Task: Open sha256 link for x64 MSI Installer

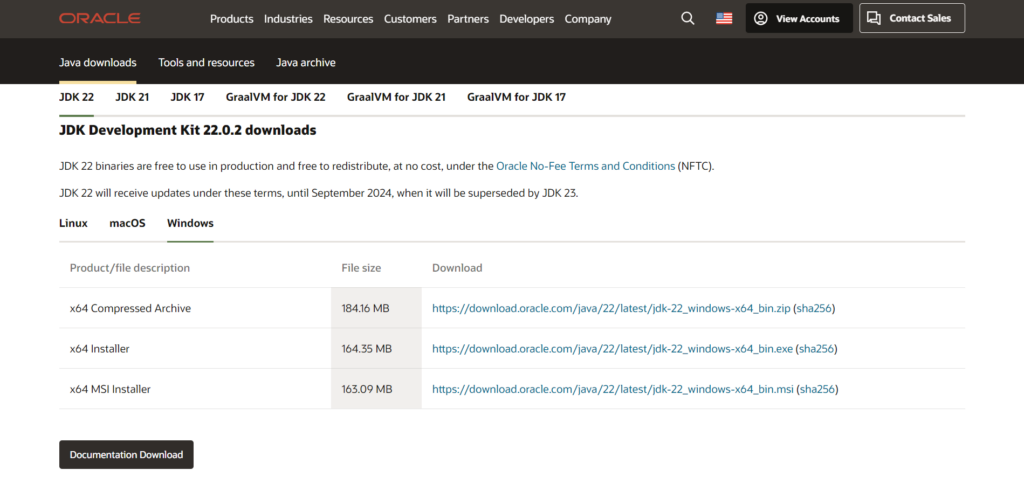Action: pyautogui.click(x=817, y=388)
